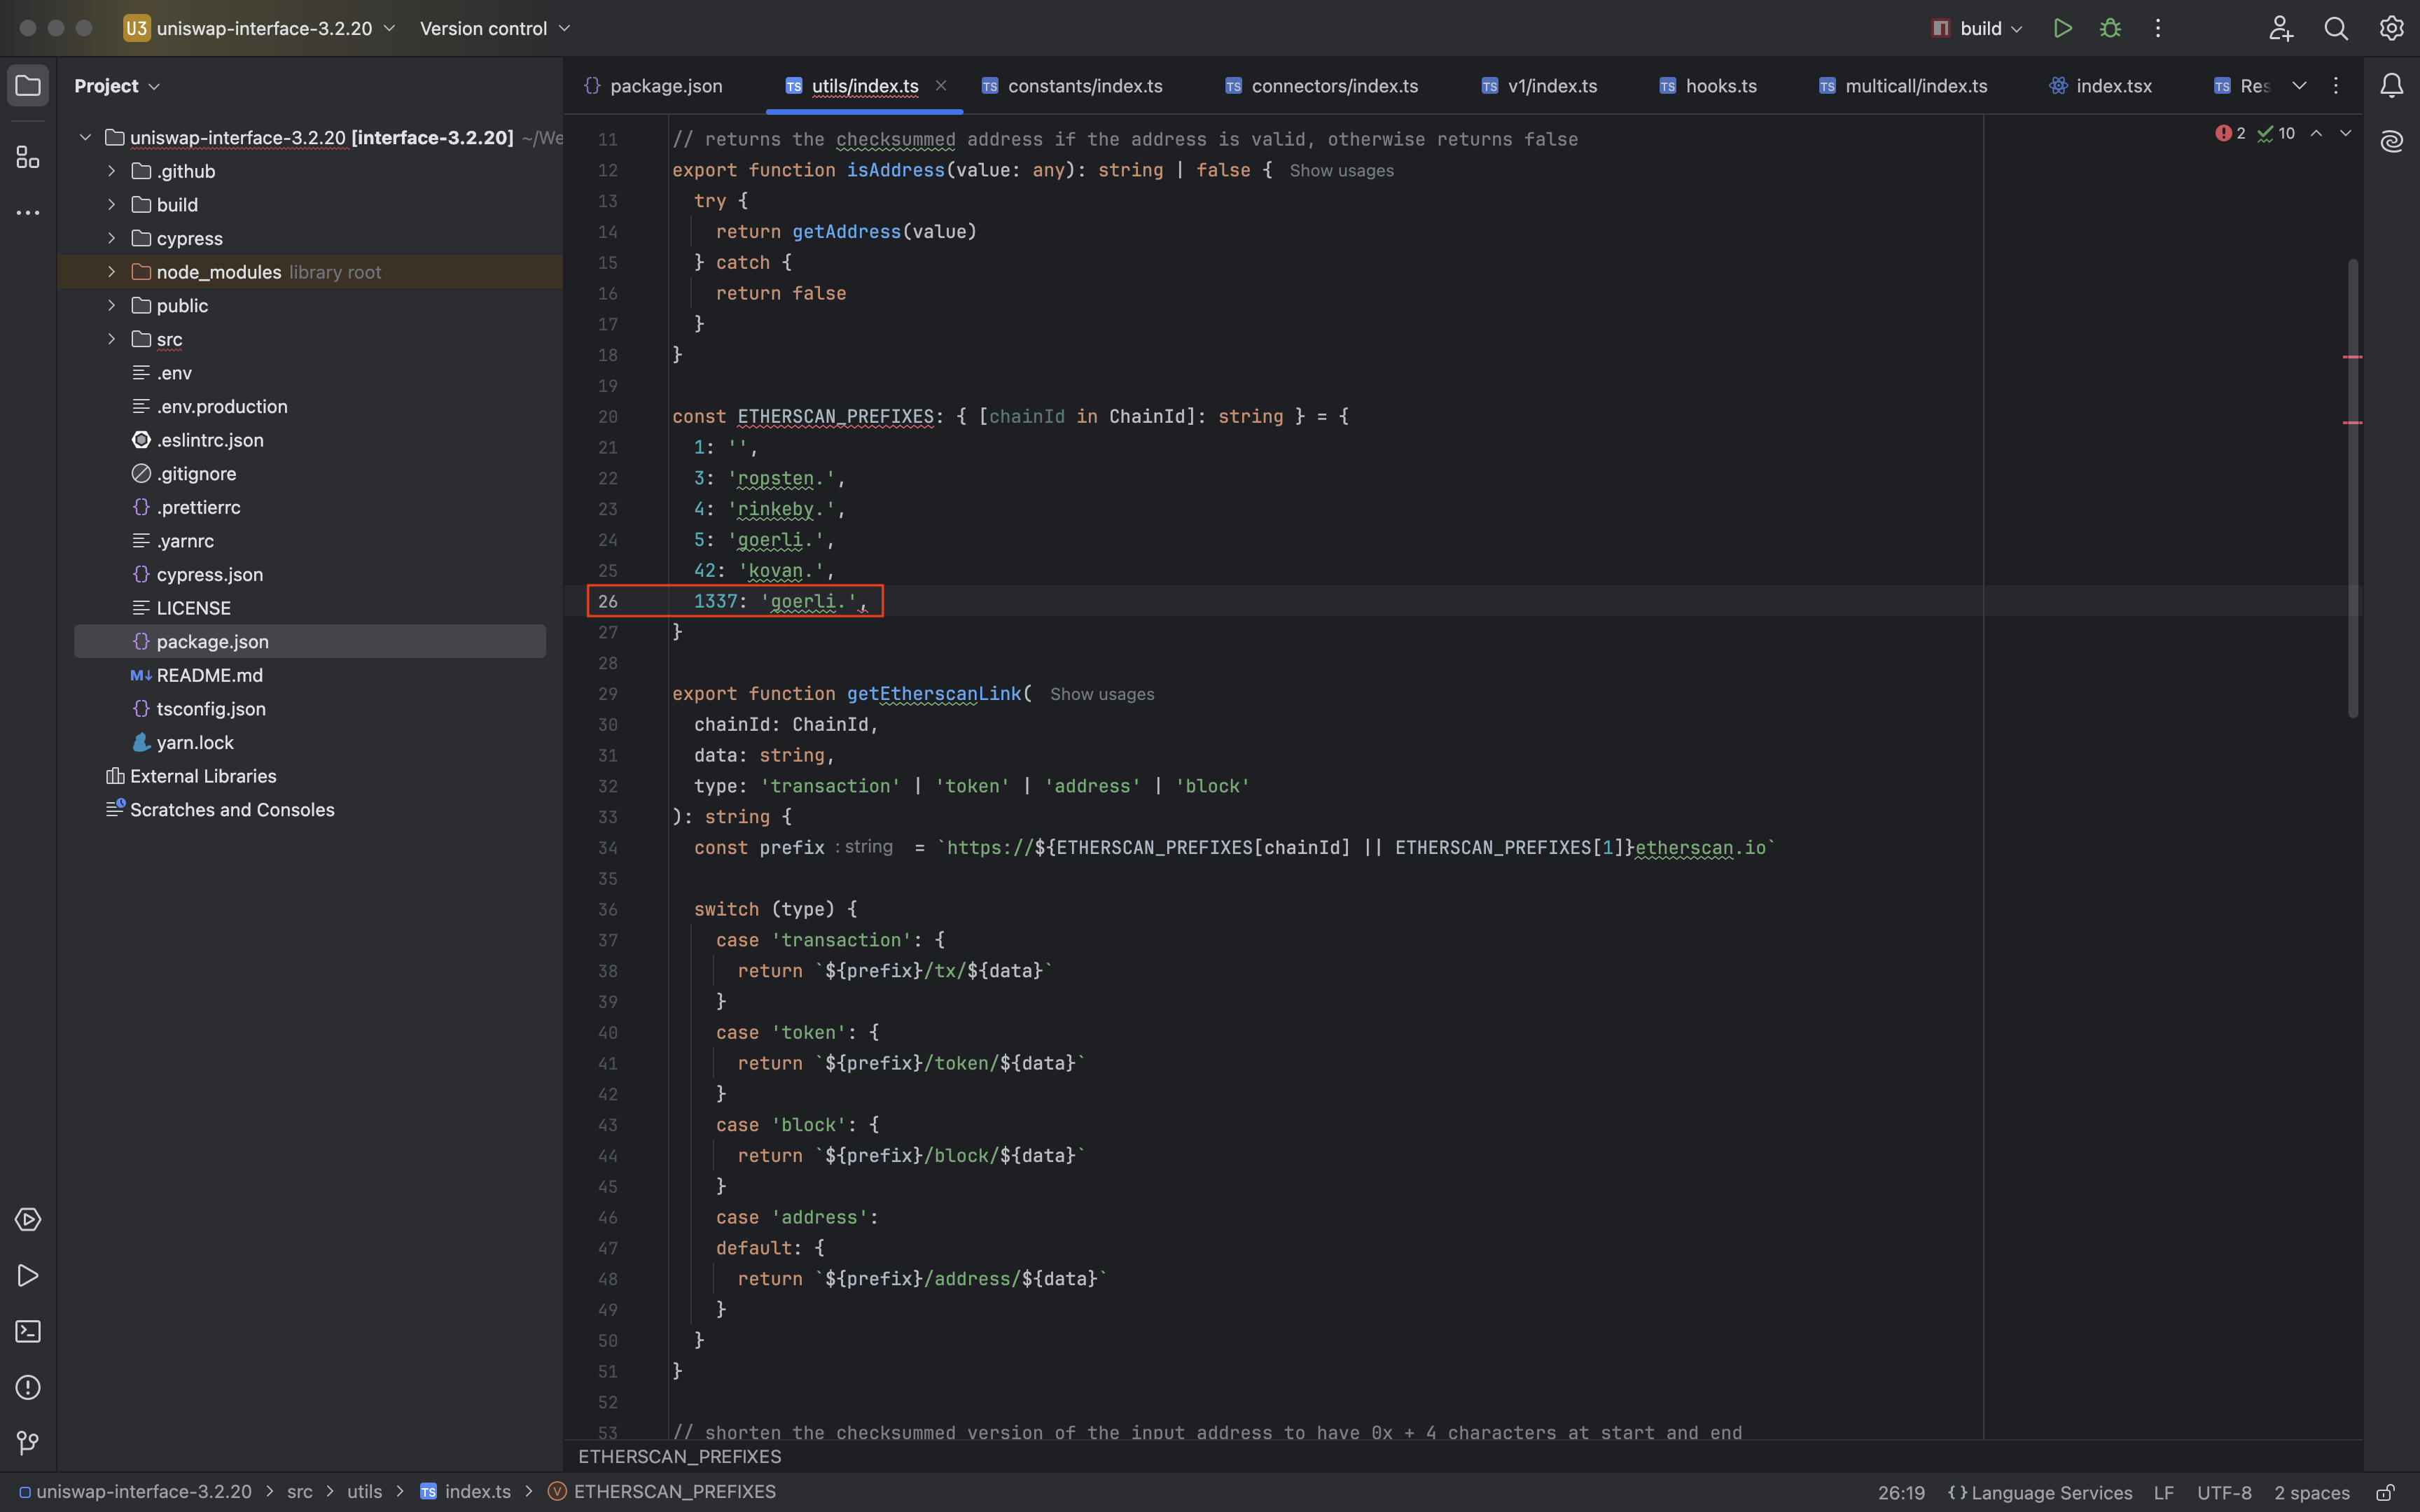Open IDE settings gear
The width and height of the screenshot is (2420, 1512).
point(2391,28)
